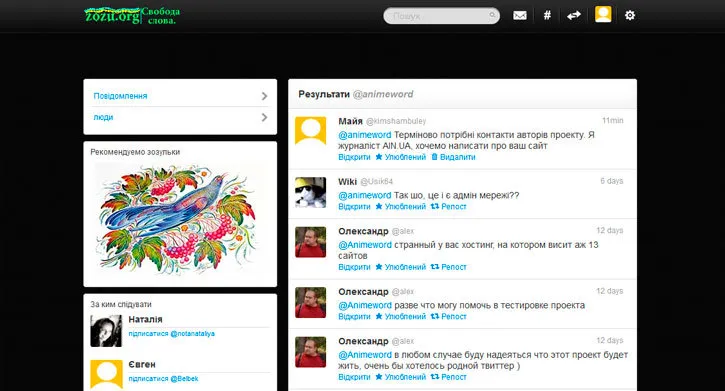Click the Рекомендуємо зозульки label
This screenshot has width=725, height=391.
(135, 152)
